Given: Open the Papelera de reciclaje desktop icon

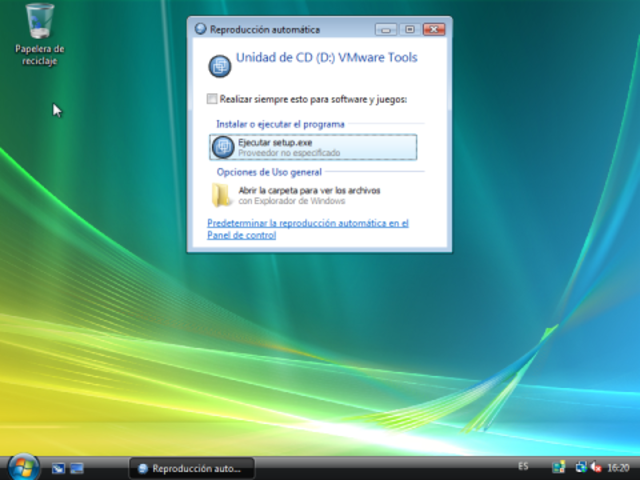Looking at the screenshot, I should (x=40, y=35).
